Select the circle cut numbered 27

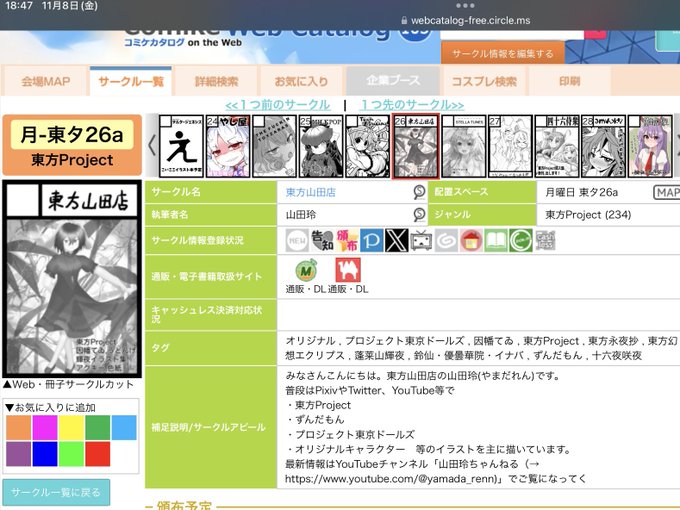click(510, 146)
